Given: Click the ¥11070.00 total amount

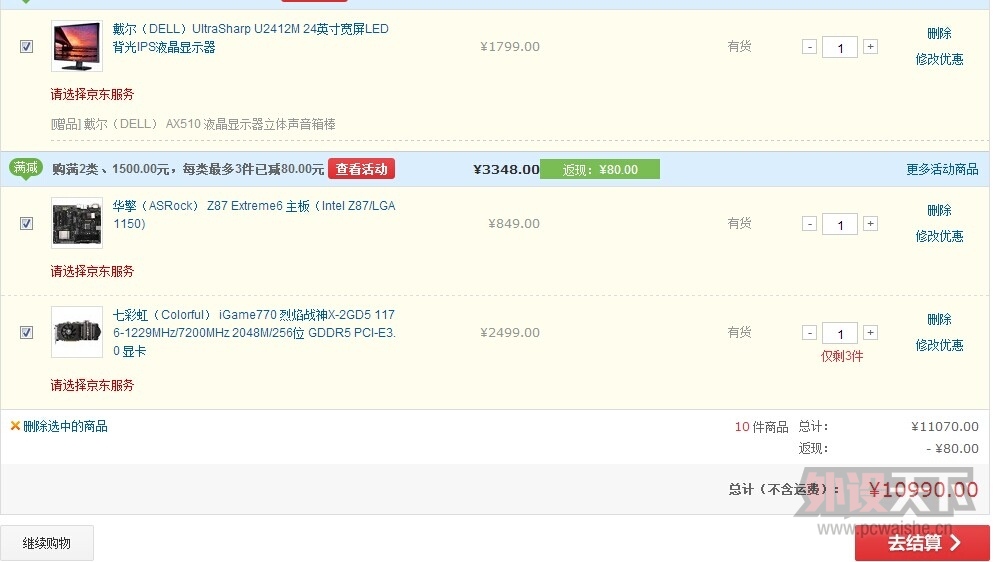Looking at the screenshot, I should pyautogui.click(x=945, y=426).
